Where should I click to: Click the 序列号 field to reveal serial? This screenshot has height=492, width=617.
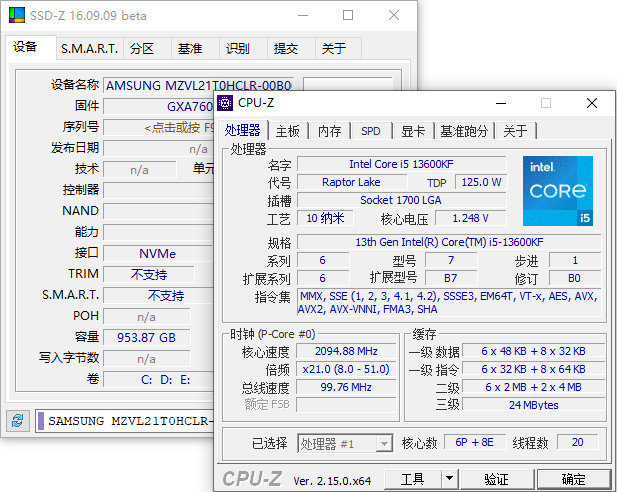tap(158, 127)
